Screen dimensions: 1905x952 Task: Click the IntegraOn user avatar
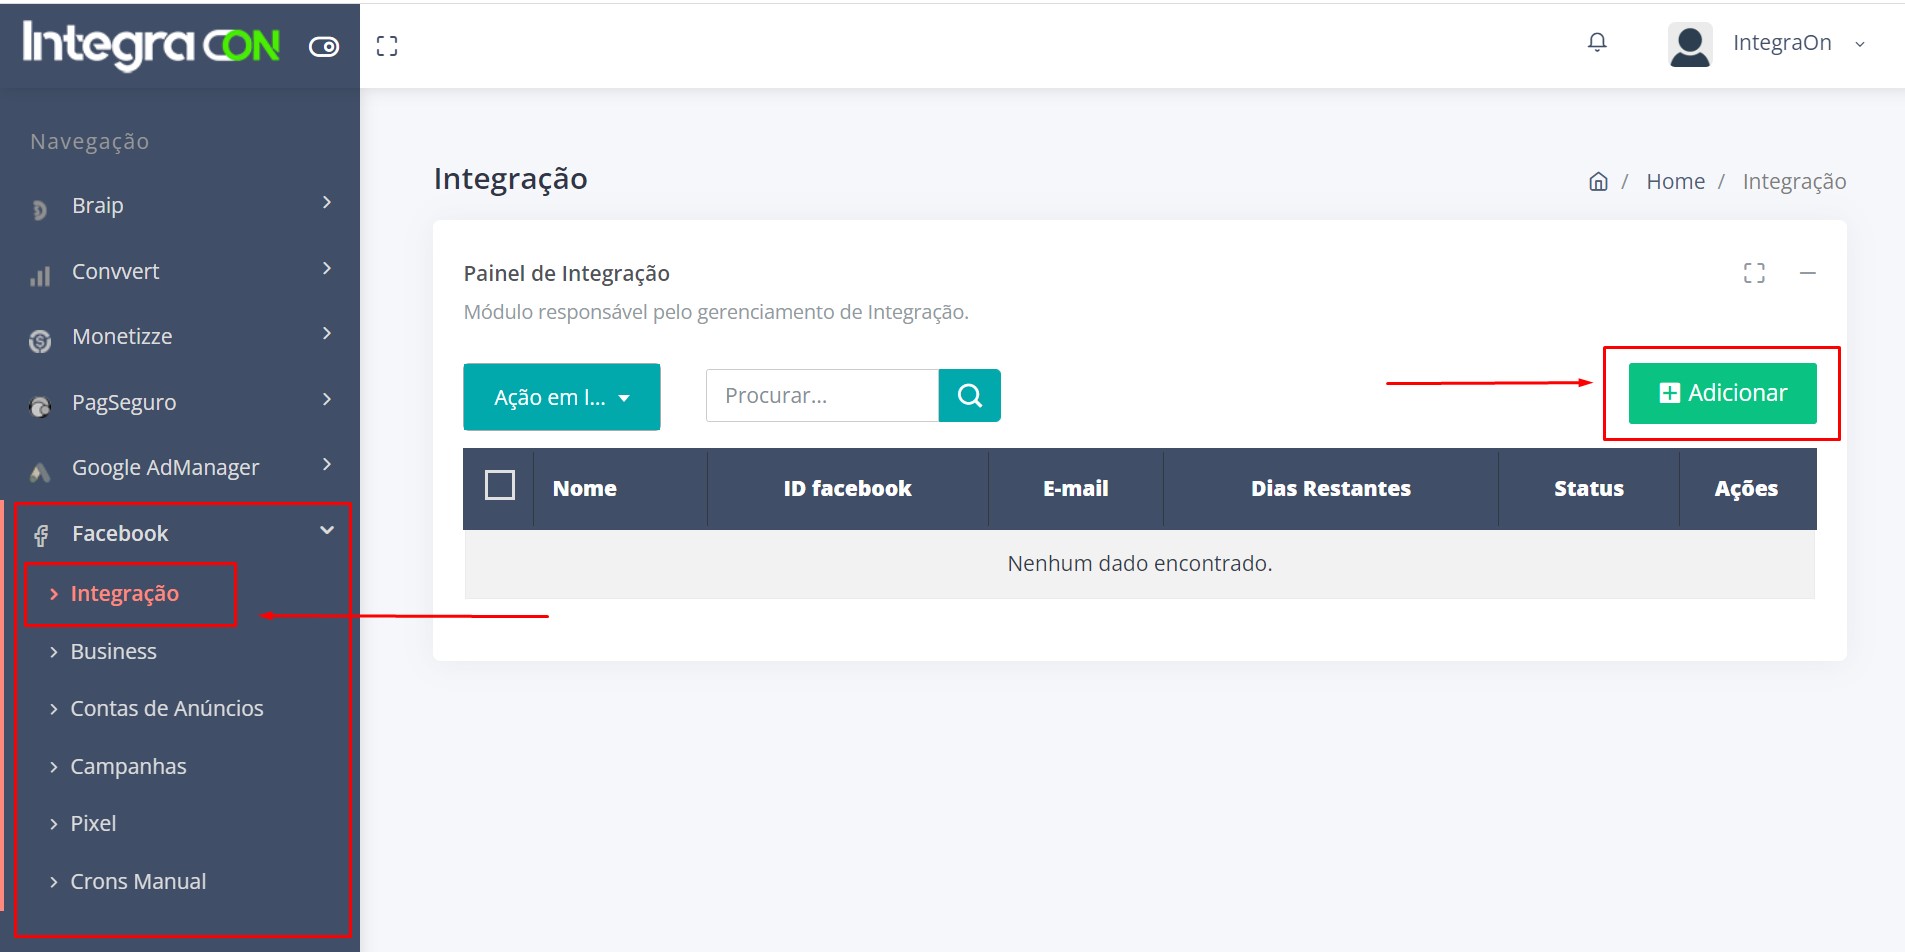(1690, 45)
